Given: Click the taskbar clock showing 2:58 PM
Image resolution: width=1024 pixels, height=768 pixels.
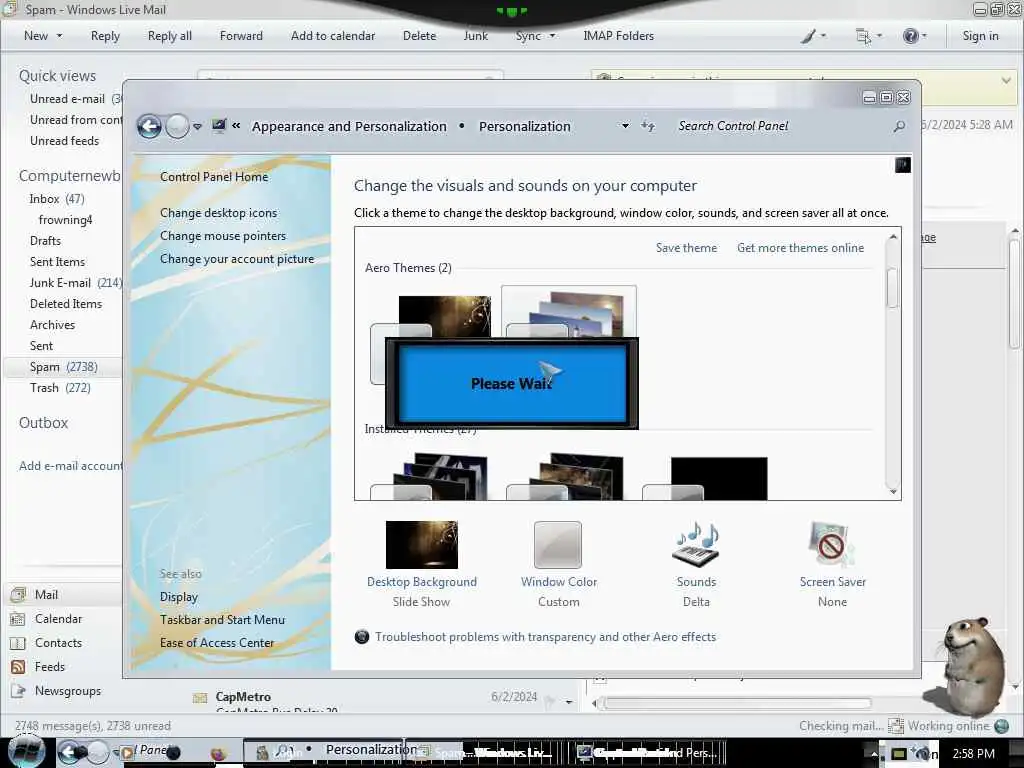Looking at the screenshot, I should coord(974,753).
